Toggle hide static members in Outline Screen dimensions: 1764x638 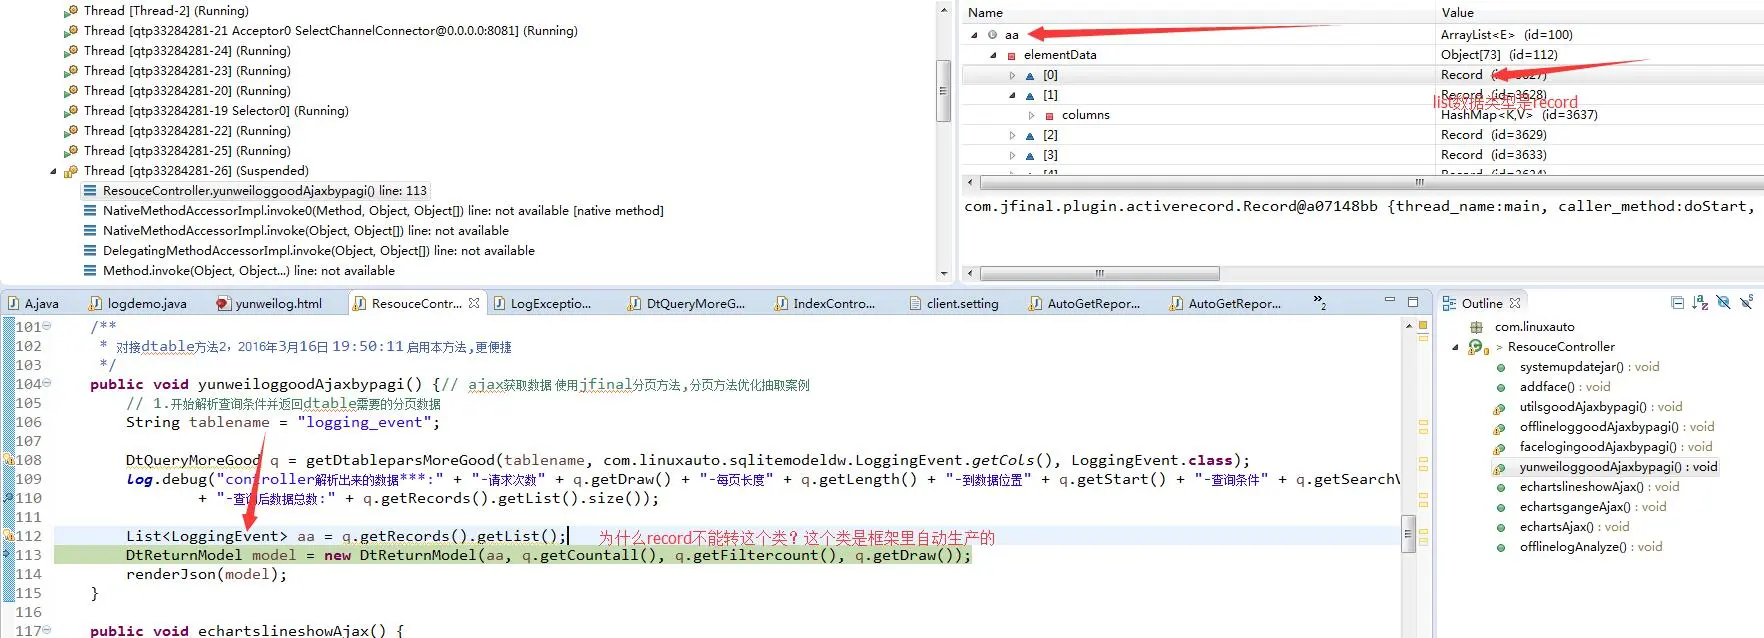(x=1746, y=302)
